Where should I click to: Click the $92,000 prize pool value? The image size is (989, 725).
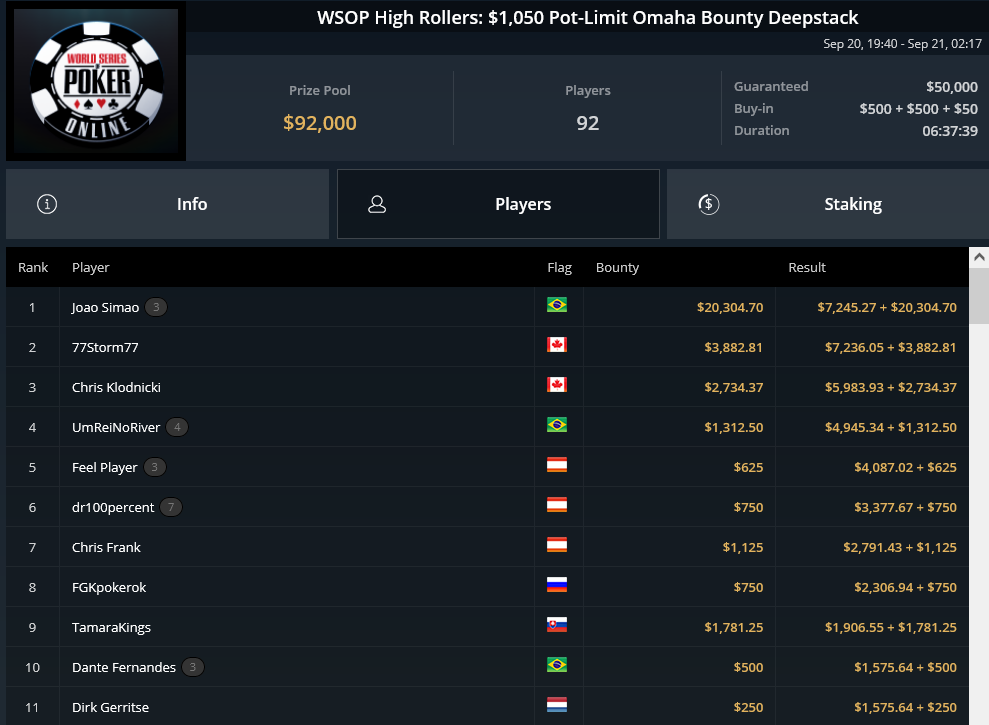click(x=320, y=122)
